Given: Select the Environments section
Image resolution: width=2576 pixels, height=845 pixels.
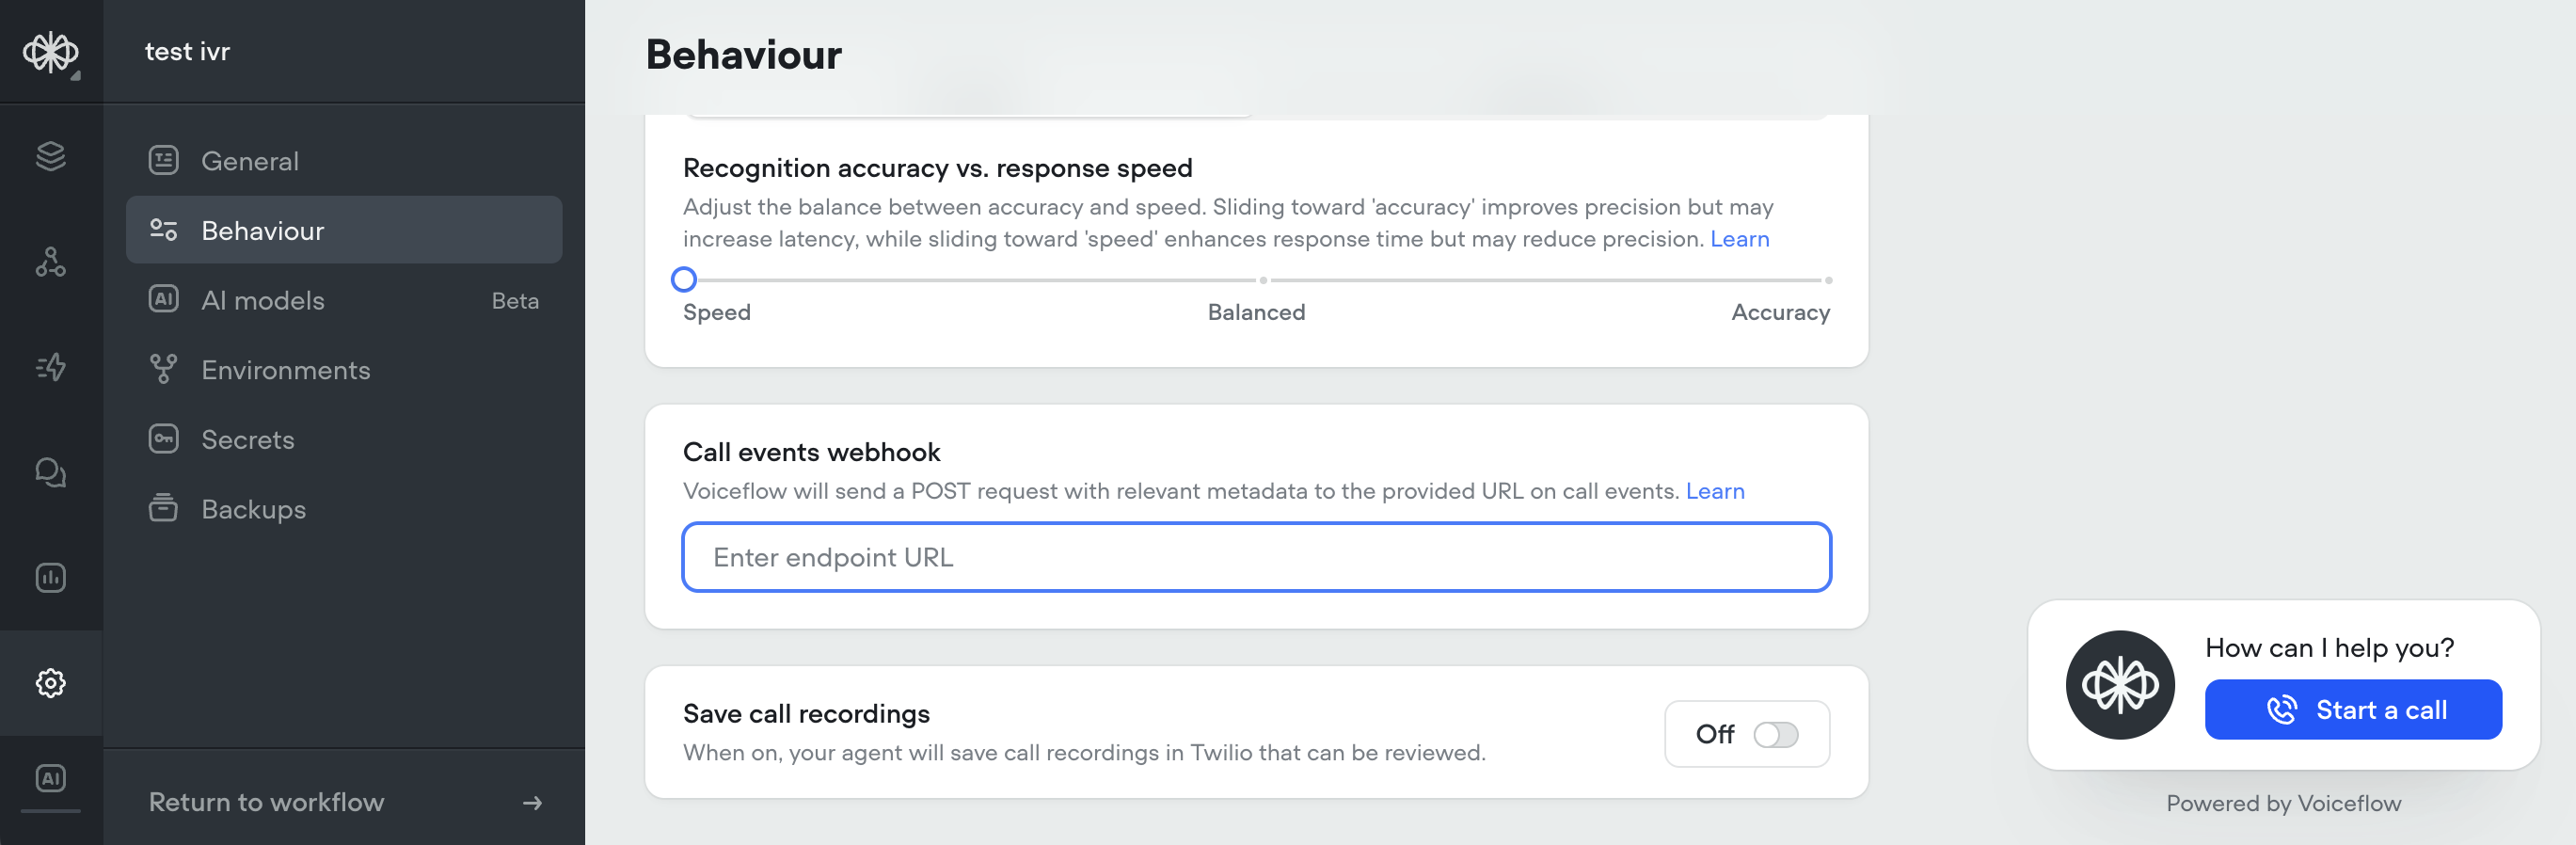Looking at the screenshot, I should pos(285,370).
